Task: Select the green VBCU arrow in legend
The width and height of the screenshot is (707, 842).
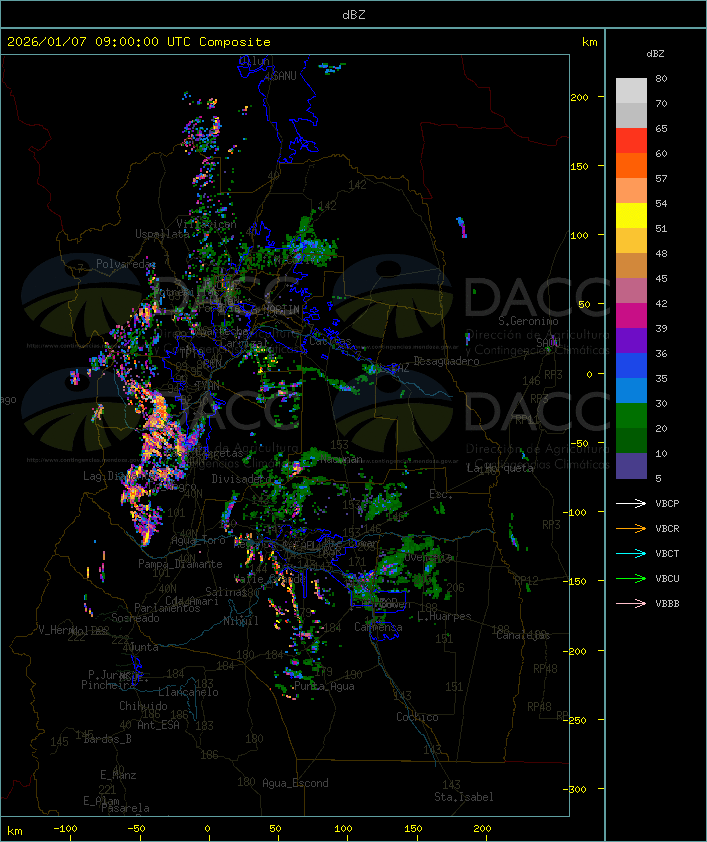Action: (x=631, y=578)
